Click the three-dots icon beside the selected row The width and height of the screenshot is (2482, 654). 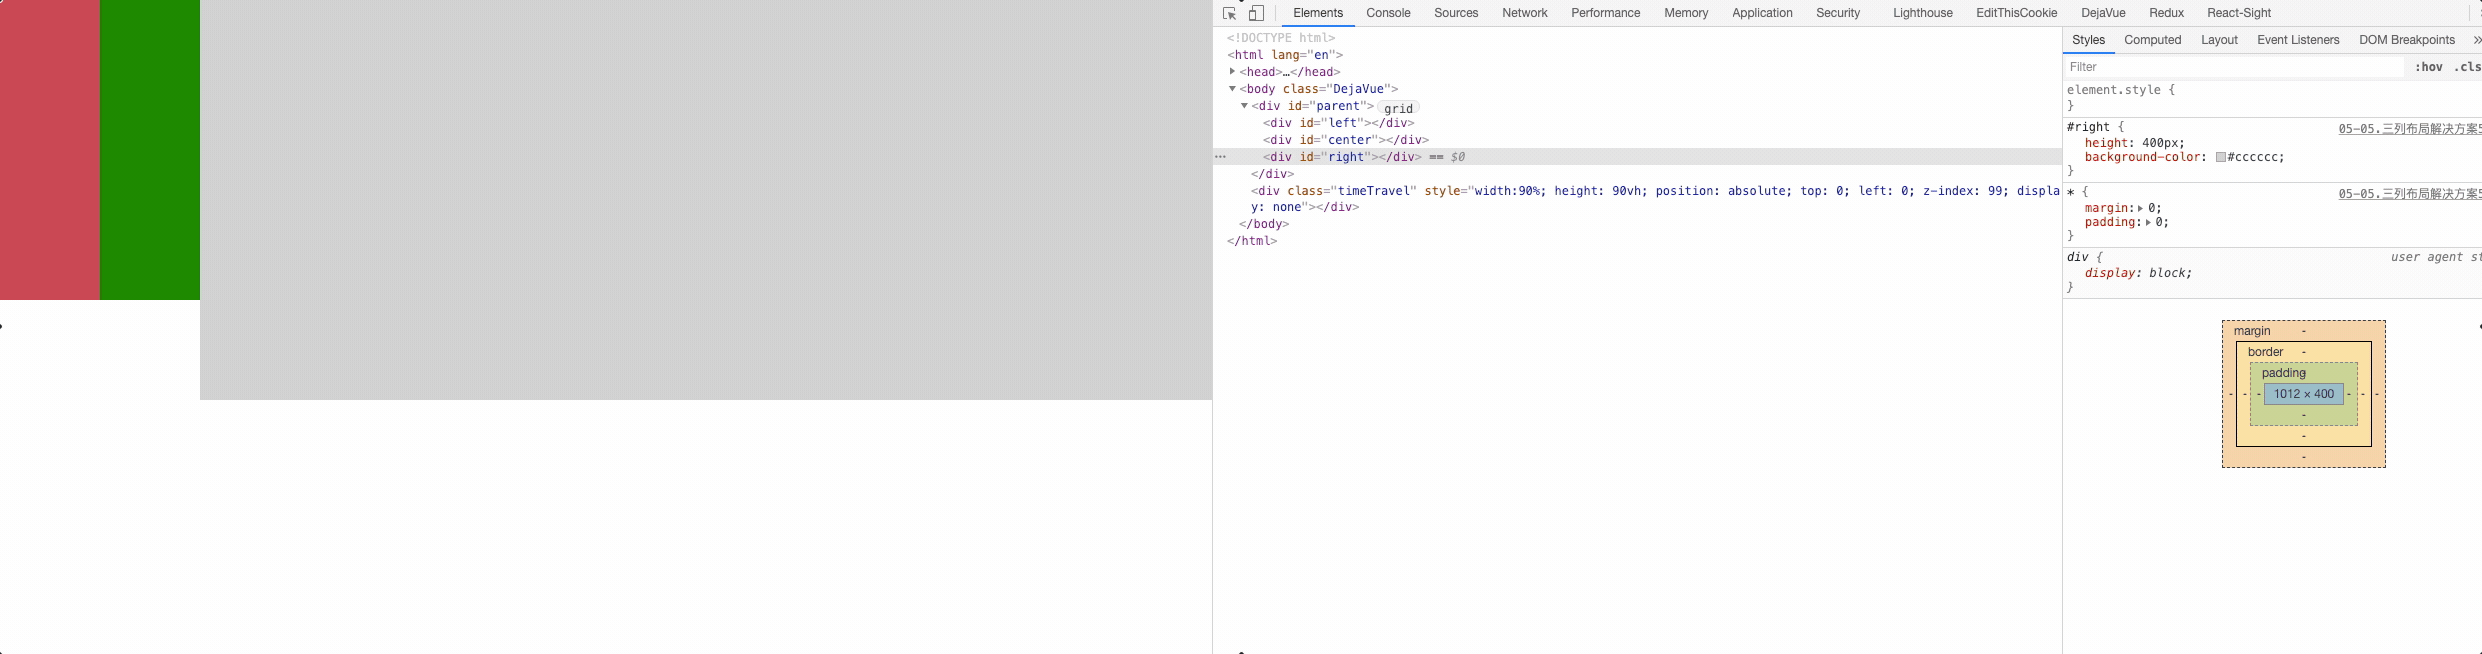(1220, 157)
